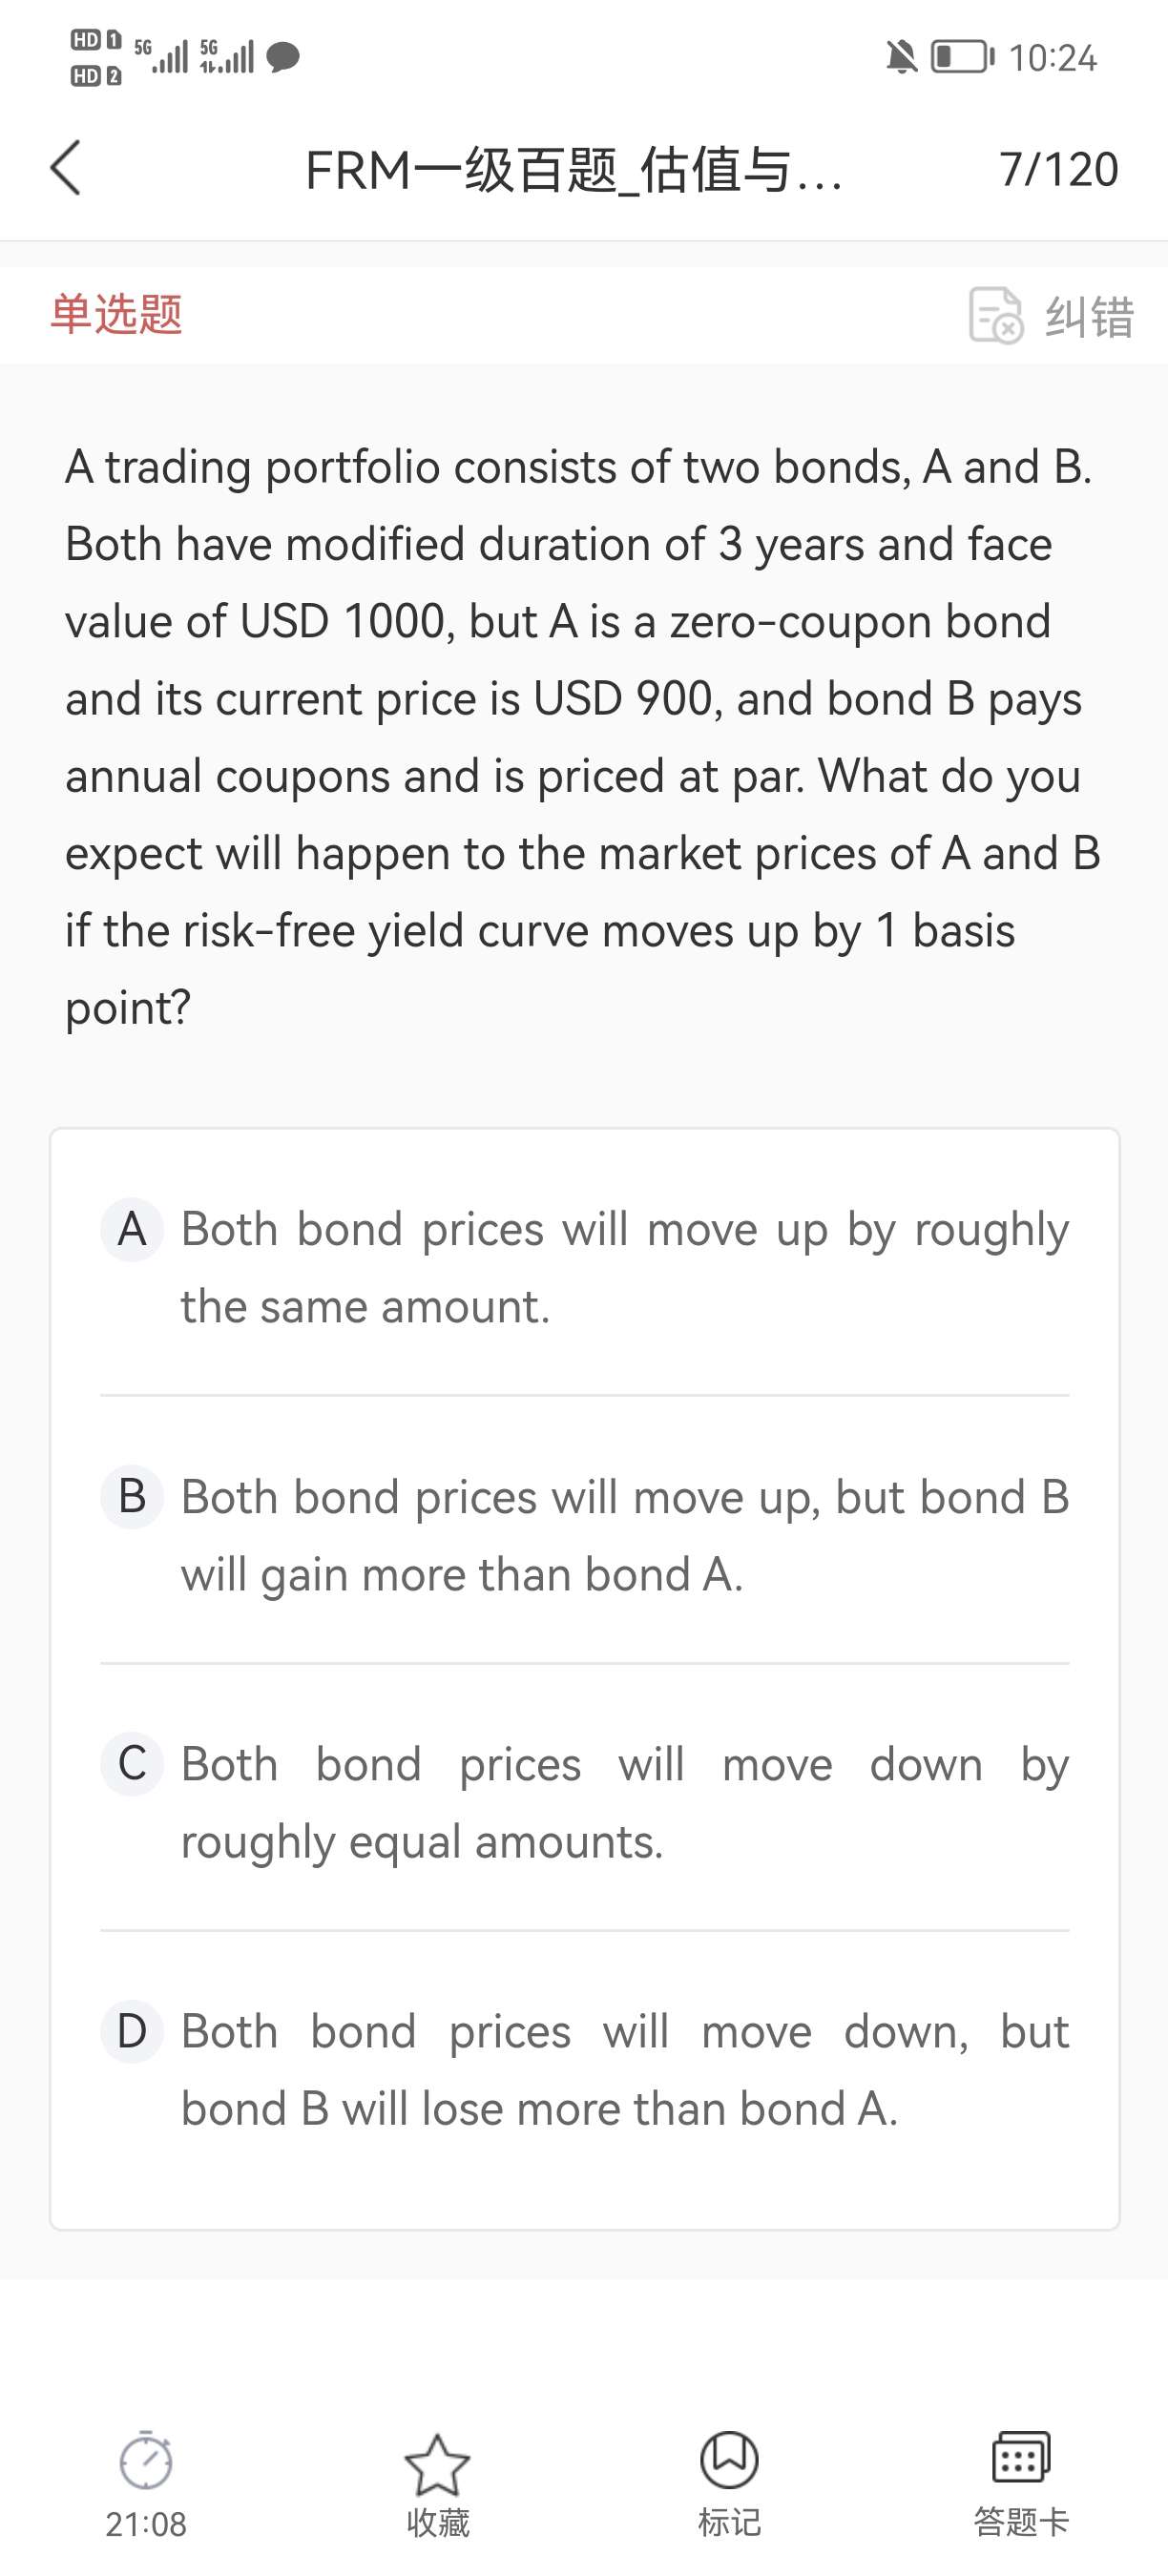Tap the FRM一级百题 page title
1168x2576 pixels.
pos(574,170)
